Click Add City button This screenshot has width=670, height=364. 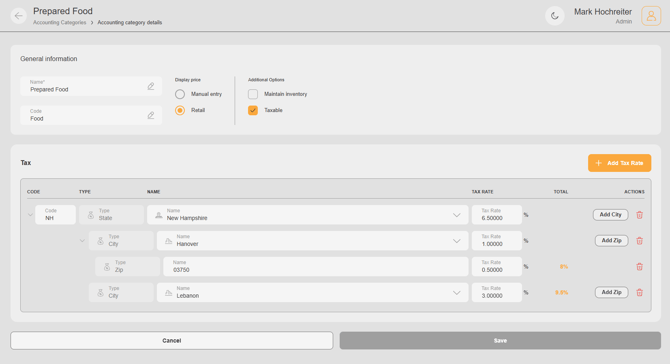pyautogui.click(x=610, y=215)
